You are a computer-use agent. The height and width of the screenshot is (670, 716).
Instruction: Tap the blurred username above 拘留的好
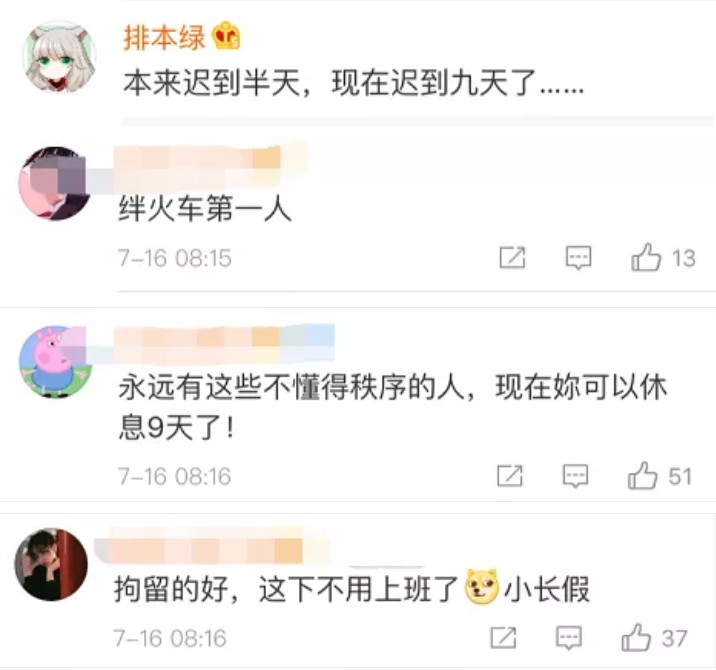click(x=212, y=547)
